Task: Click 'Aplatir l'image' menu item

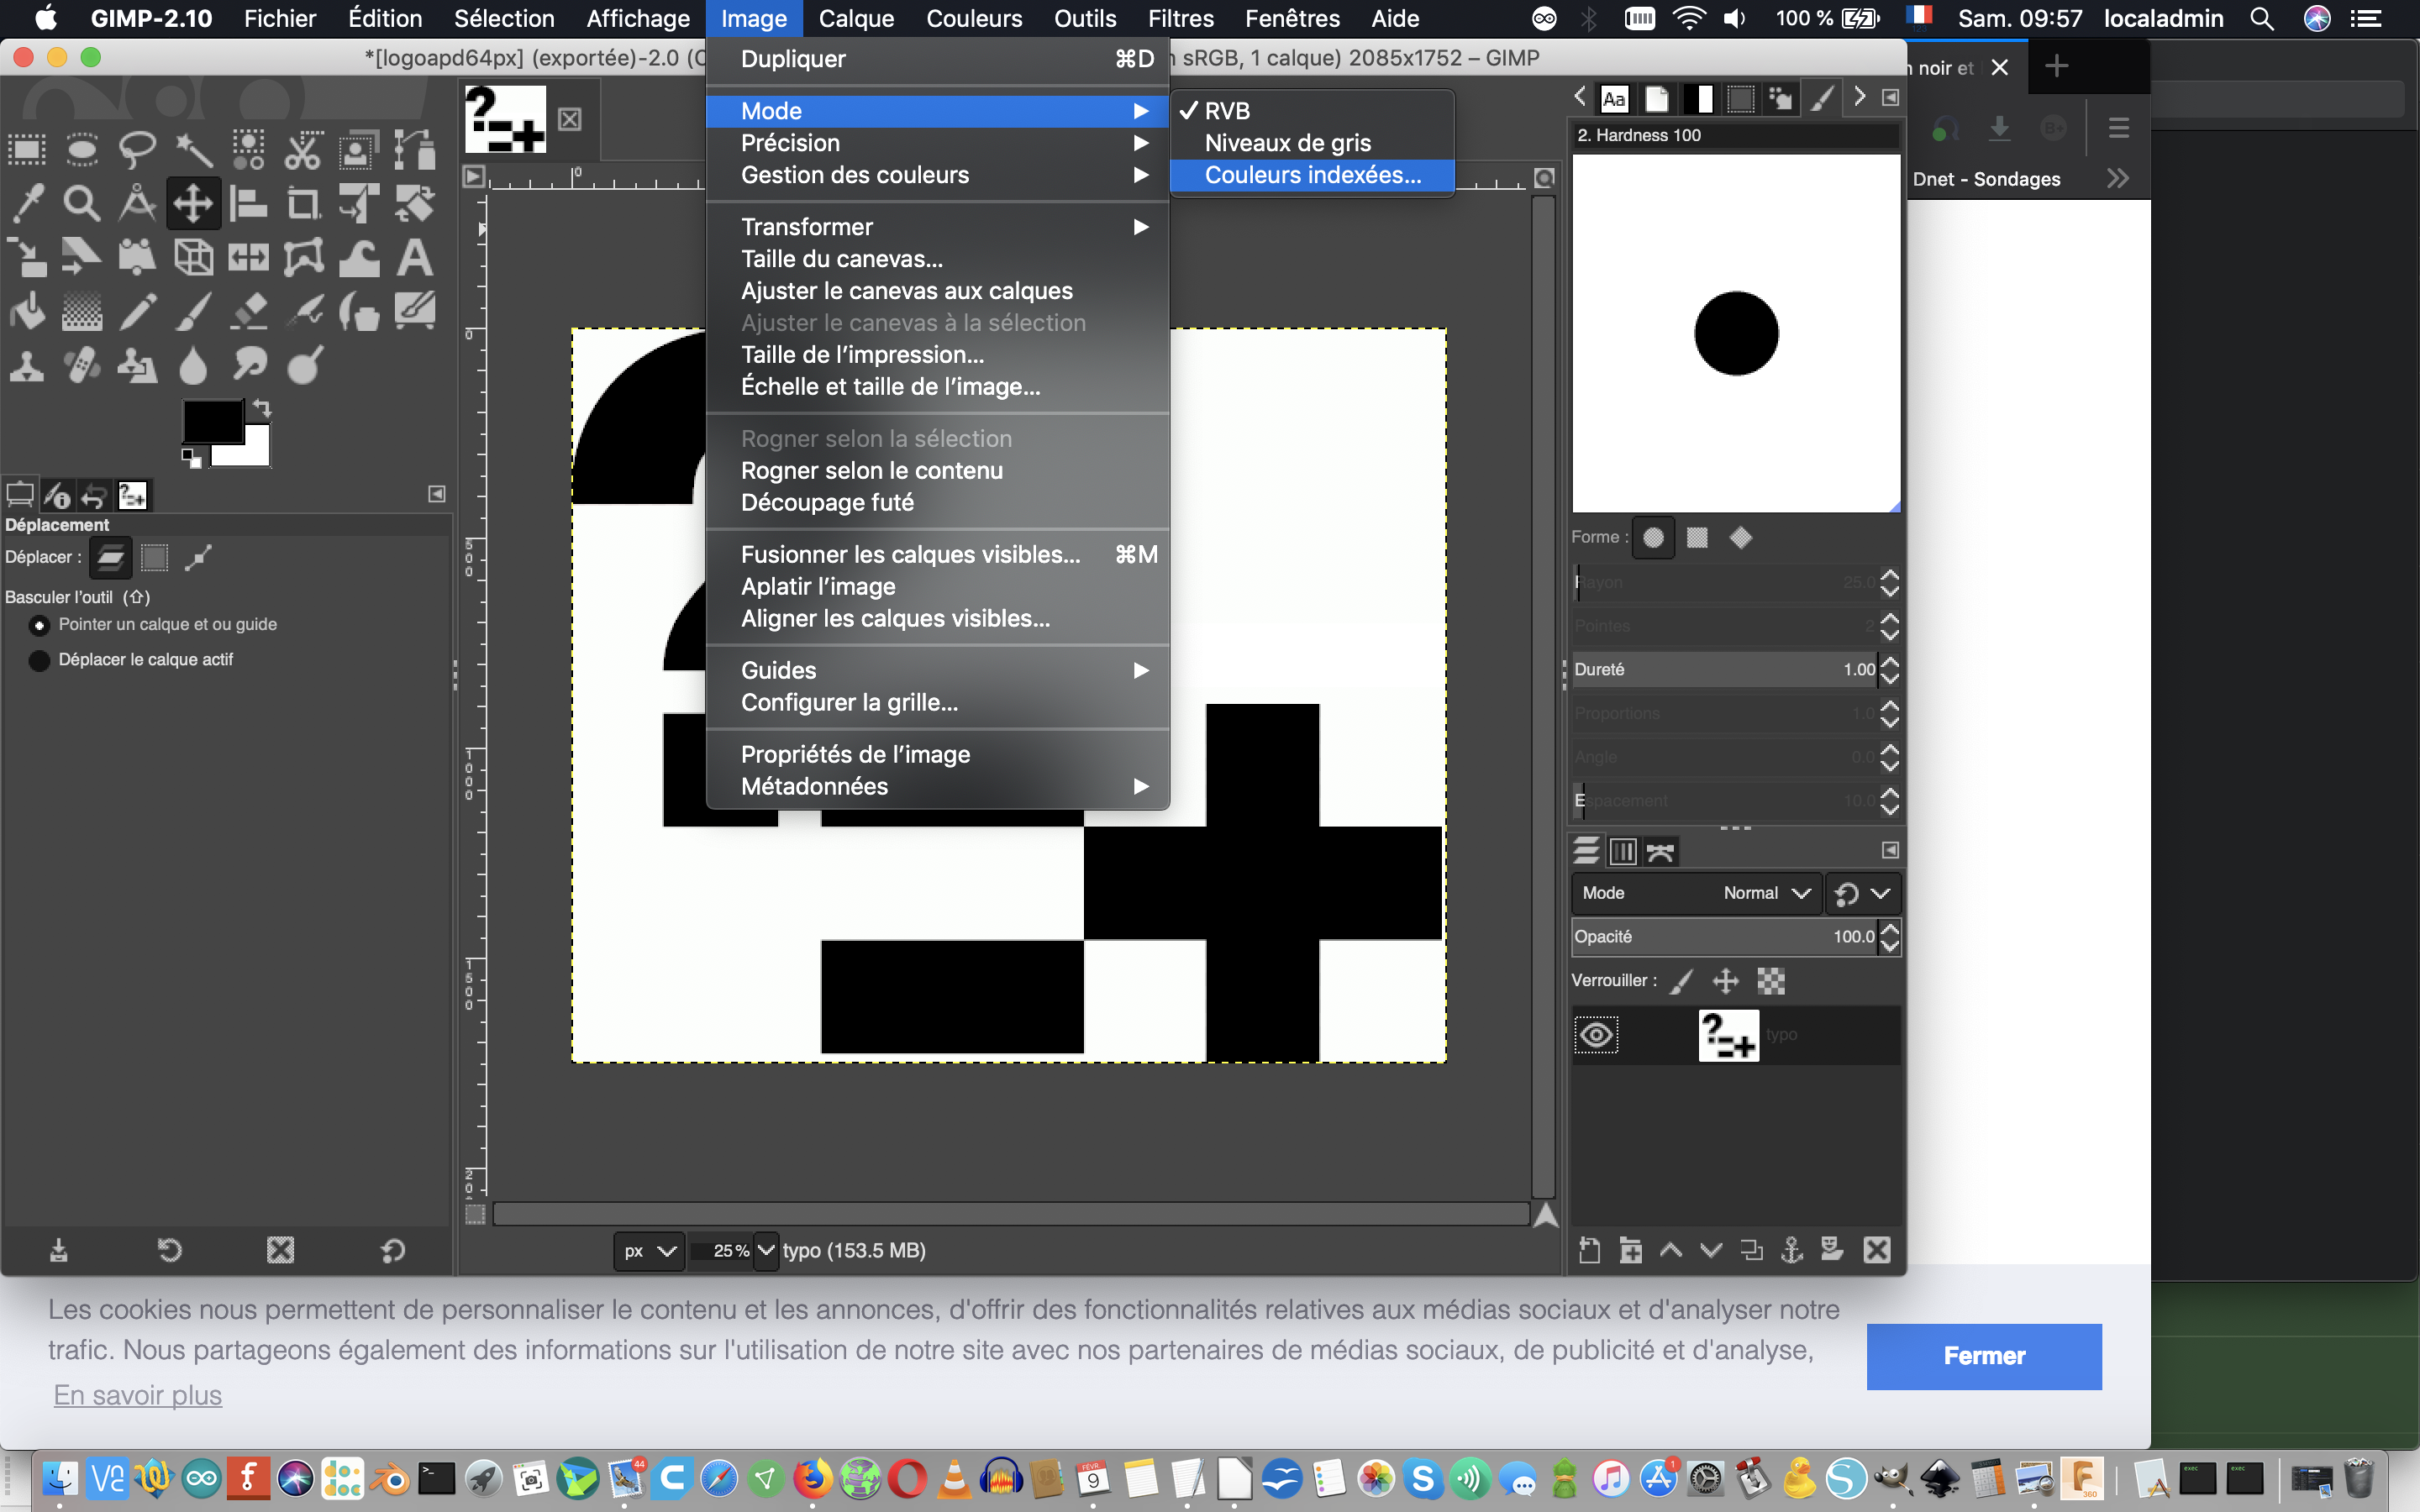Action: click(818, 586)
